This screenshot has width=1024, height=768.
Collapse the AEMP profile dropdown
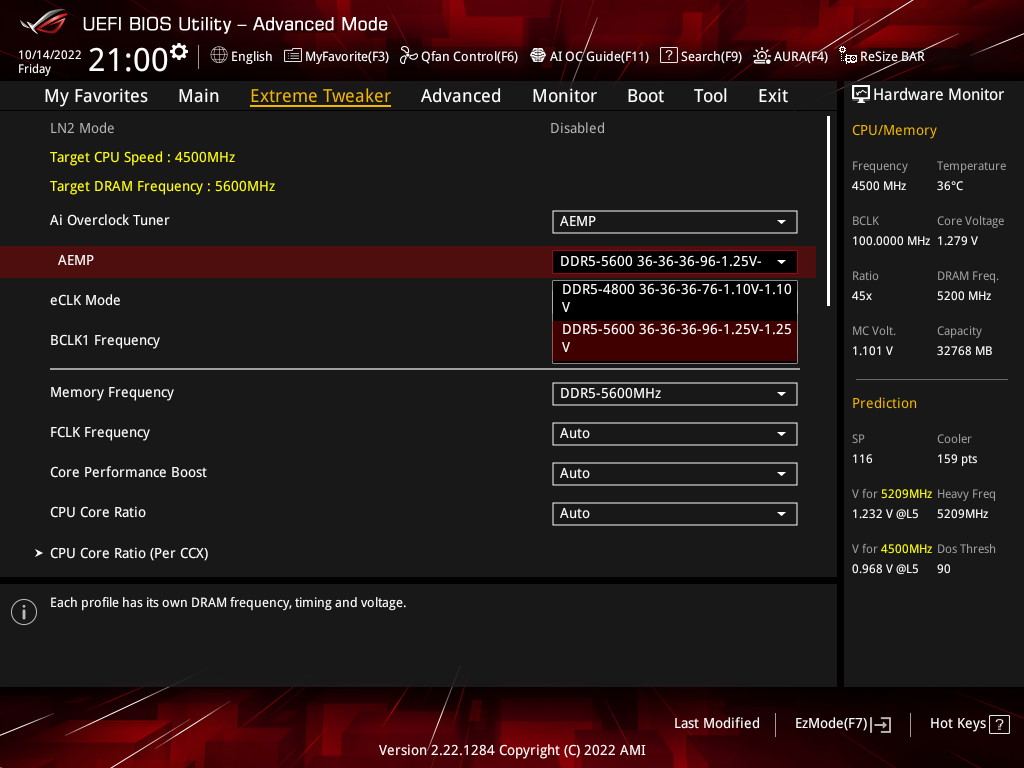675,262
